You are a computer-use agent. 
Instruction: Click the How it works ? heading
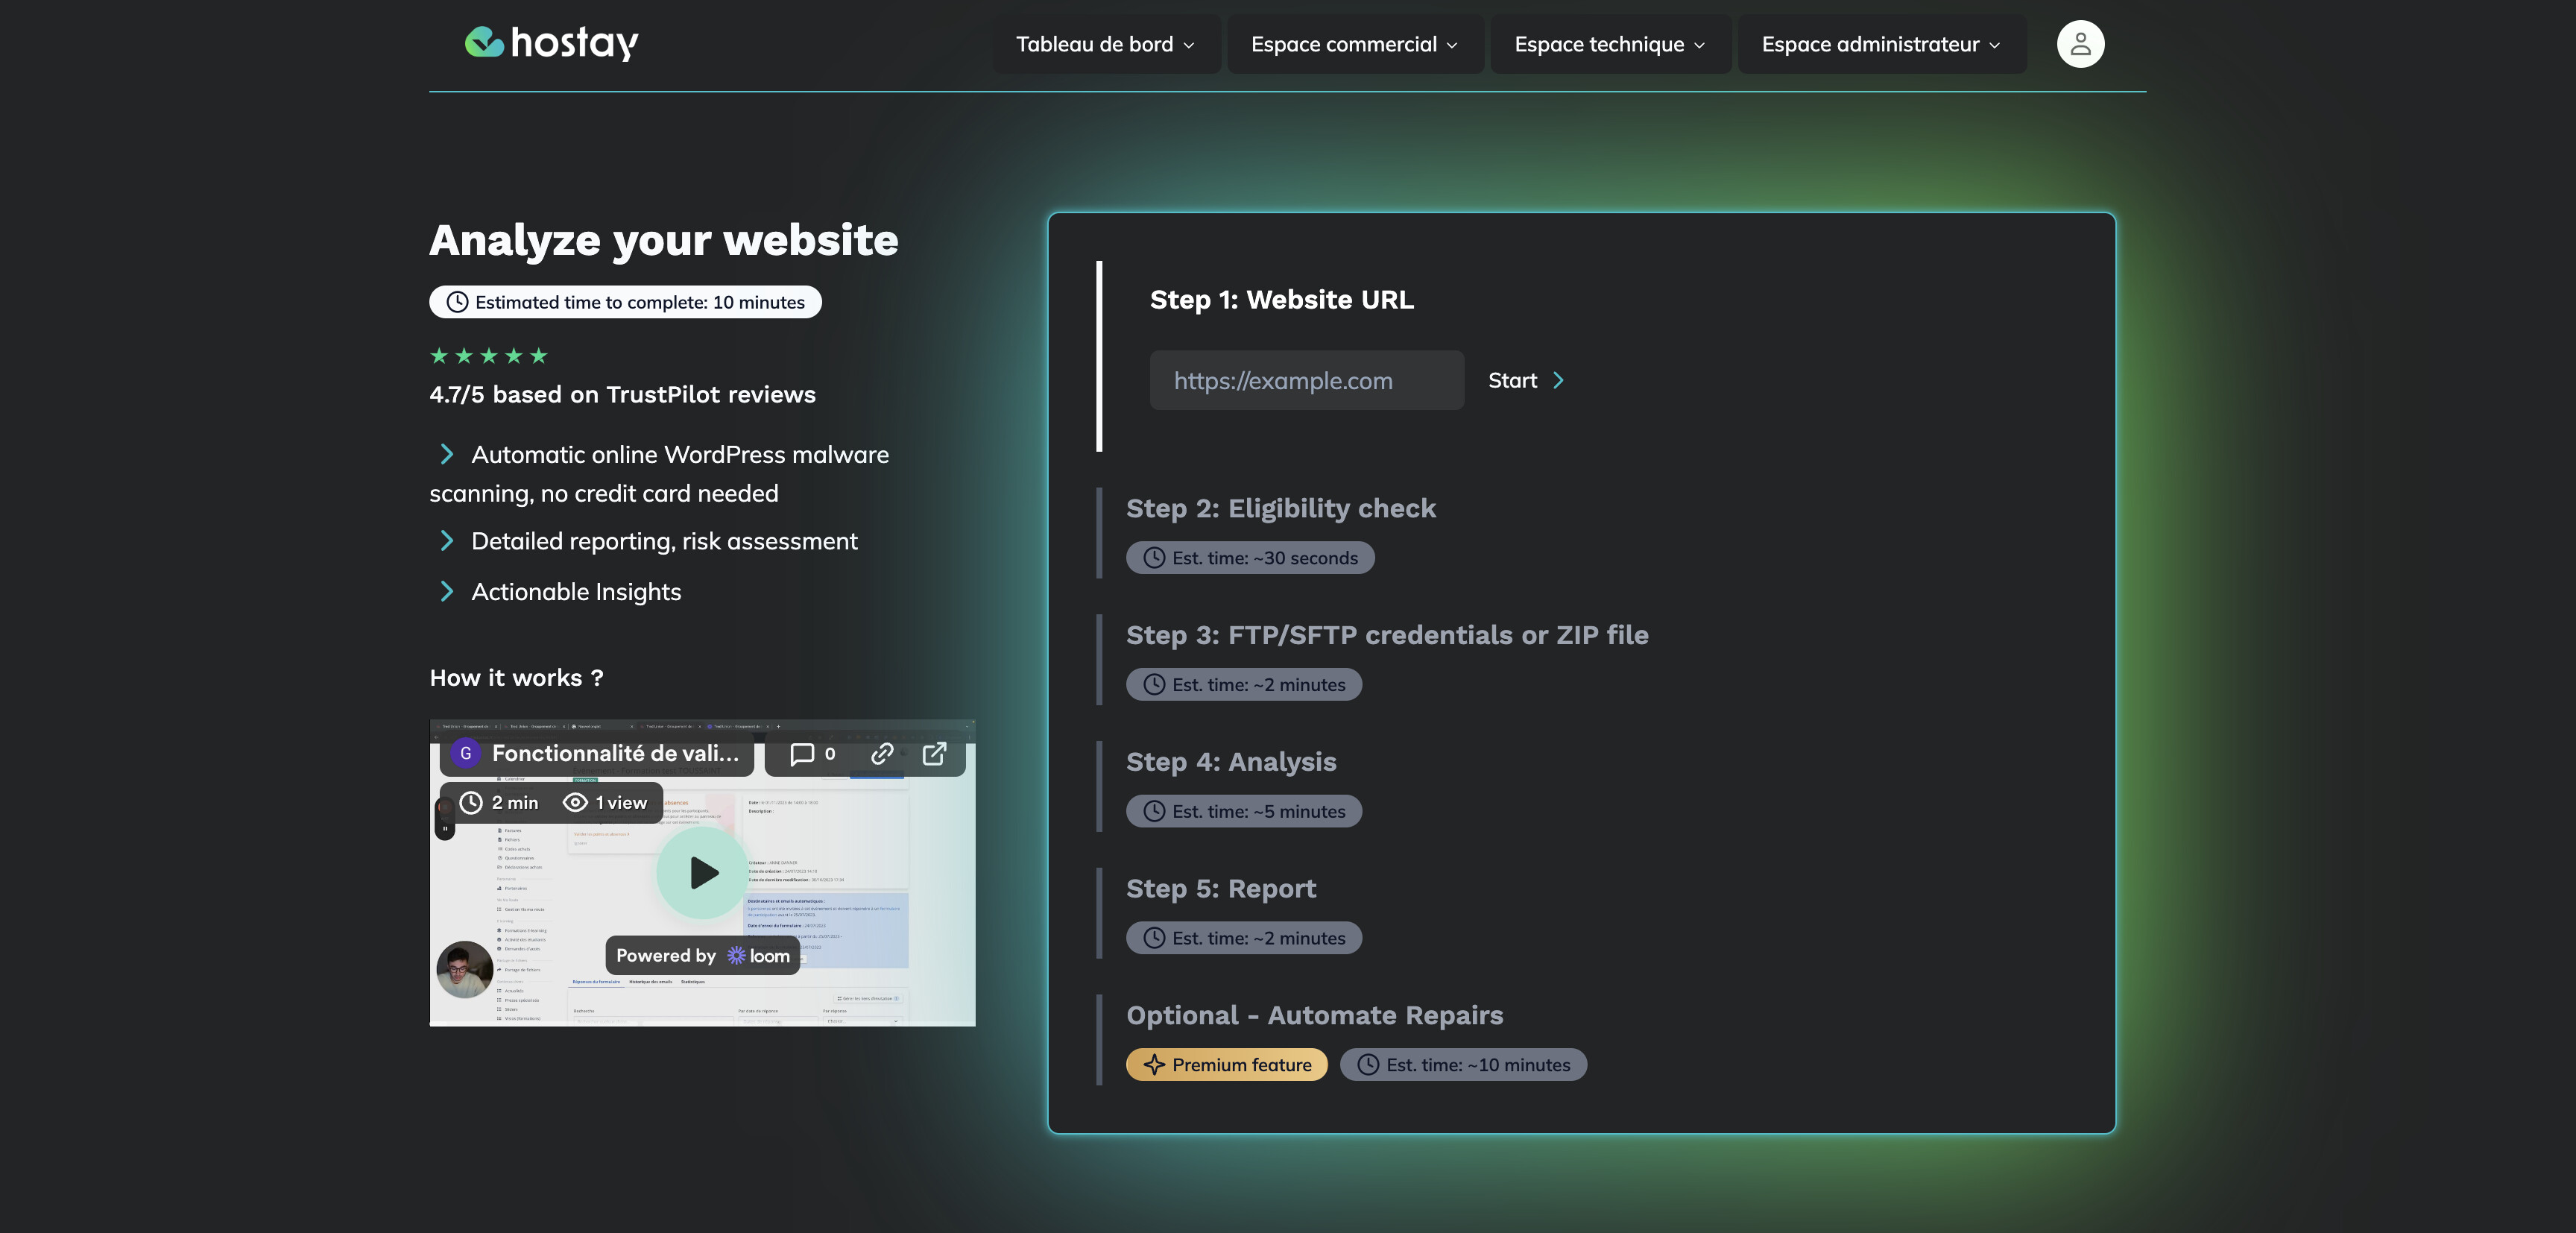tap(517, 678)
